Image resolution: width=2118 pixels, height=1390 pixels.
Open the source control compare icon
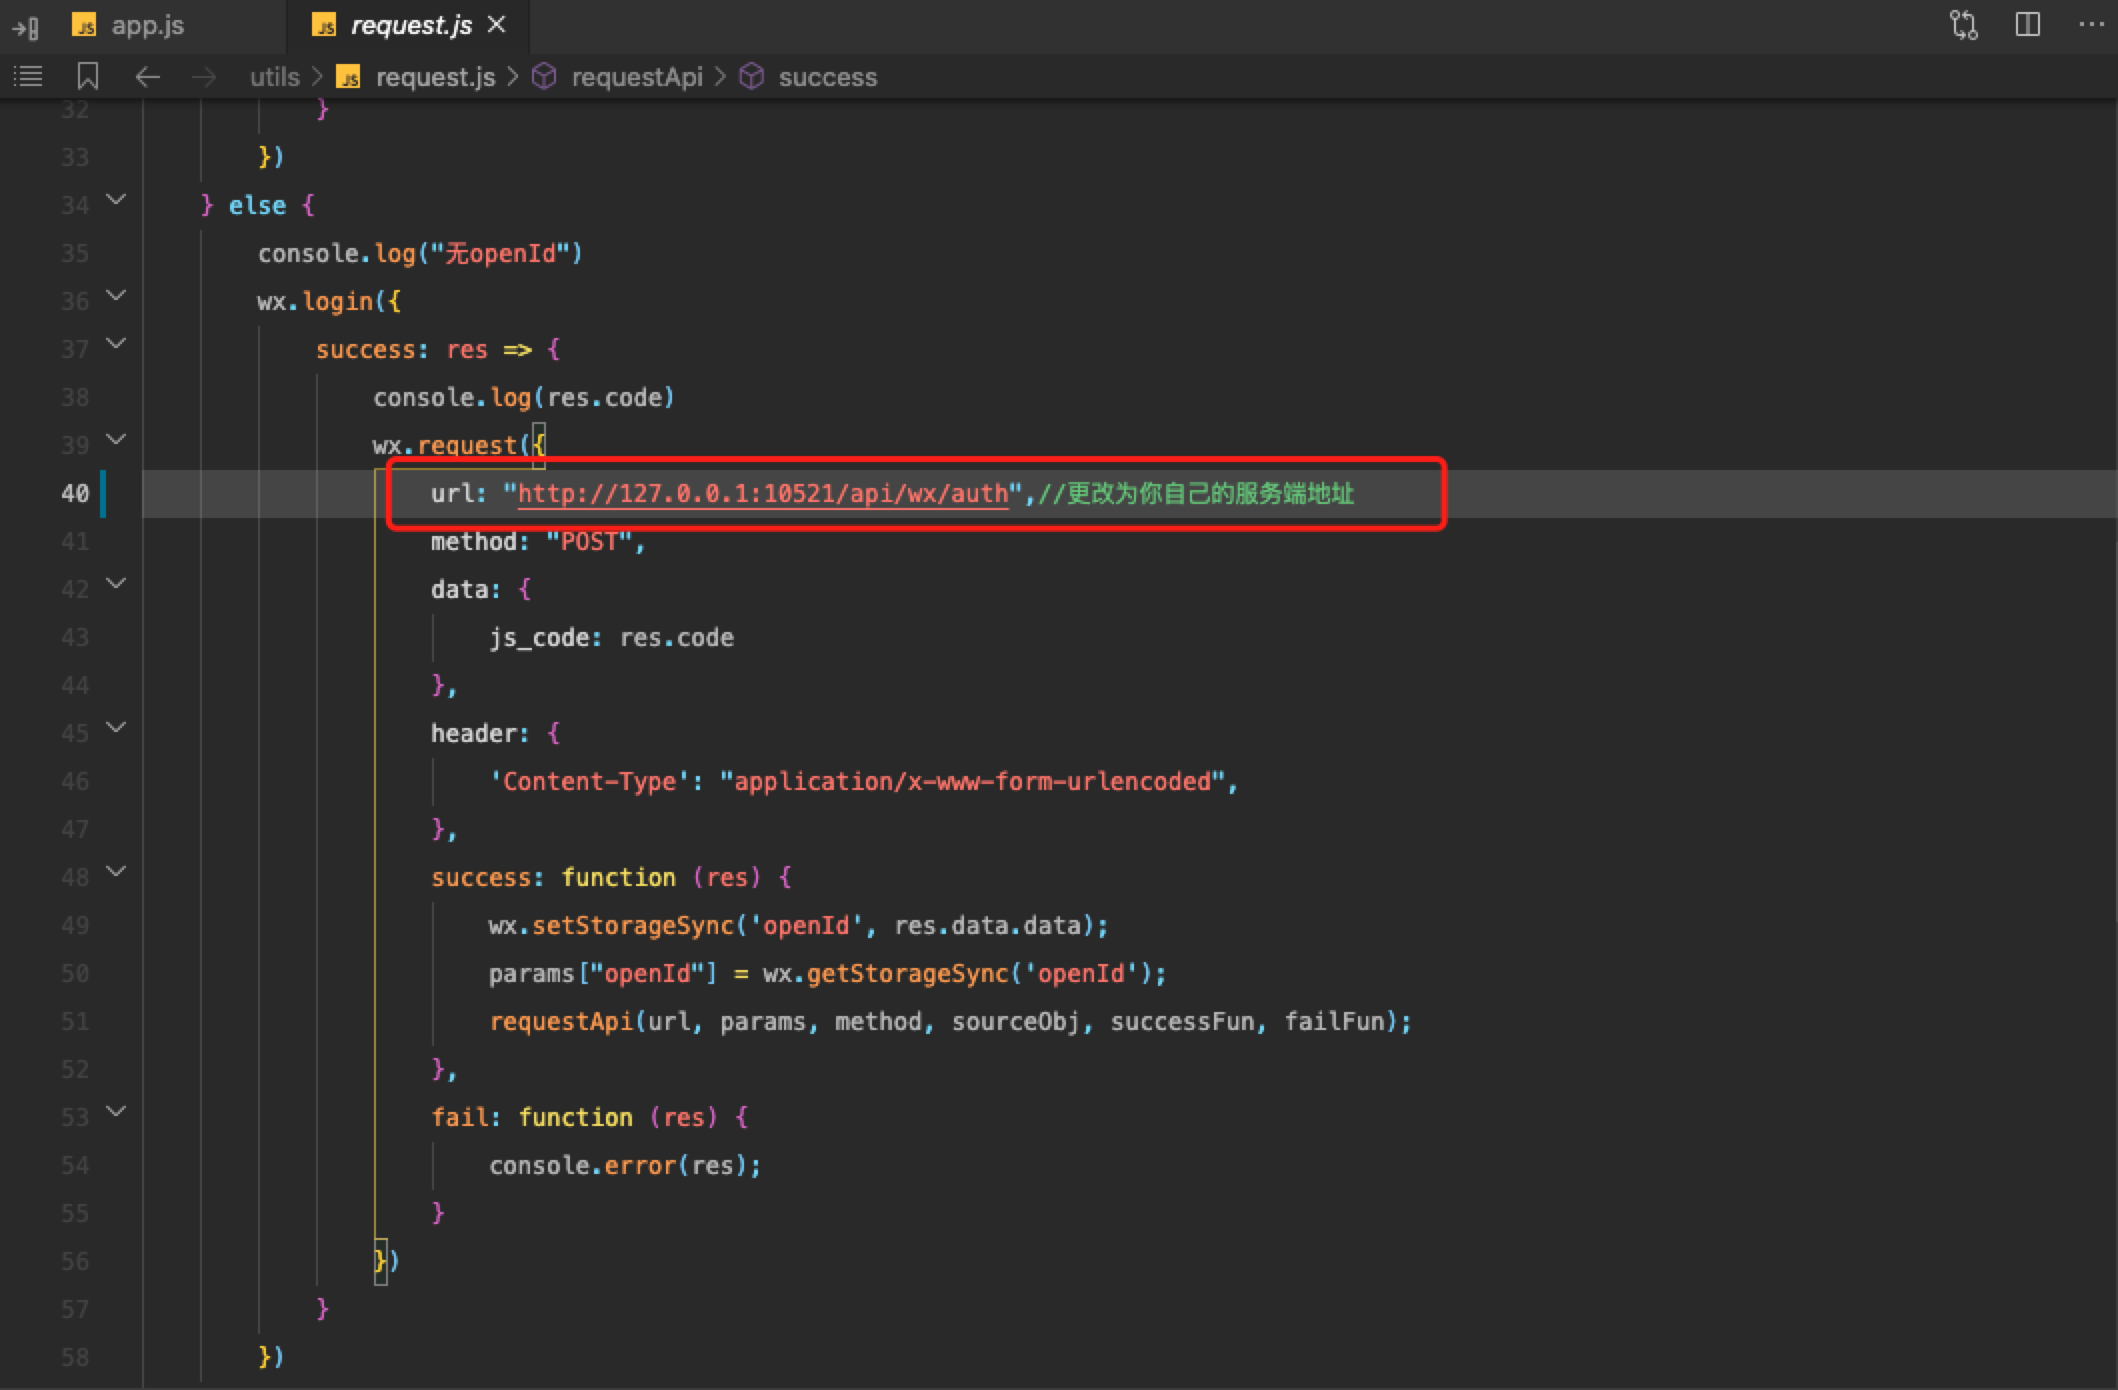click(x=1964, y=25)
